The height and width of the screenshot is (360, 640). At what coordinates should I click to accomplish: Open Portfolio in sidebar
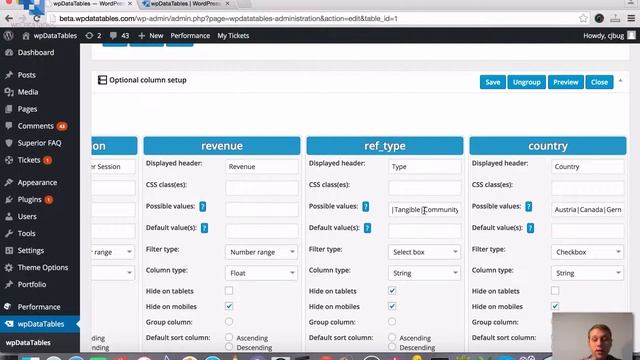[x=31, y=284]
